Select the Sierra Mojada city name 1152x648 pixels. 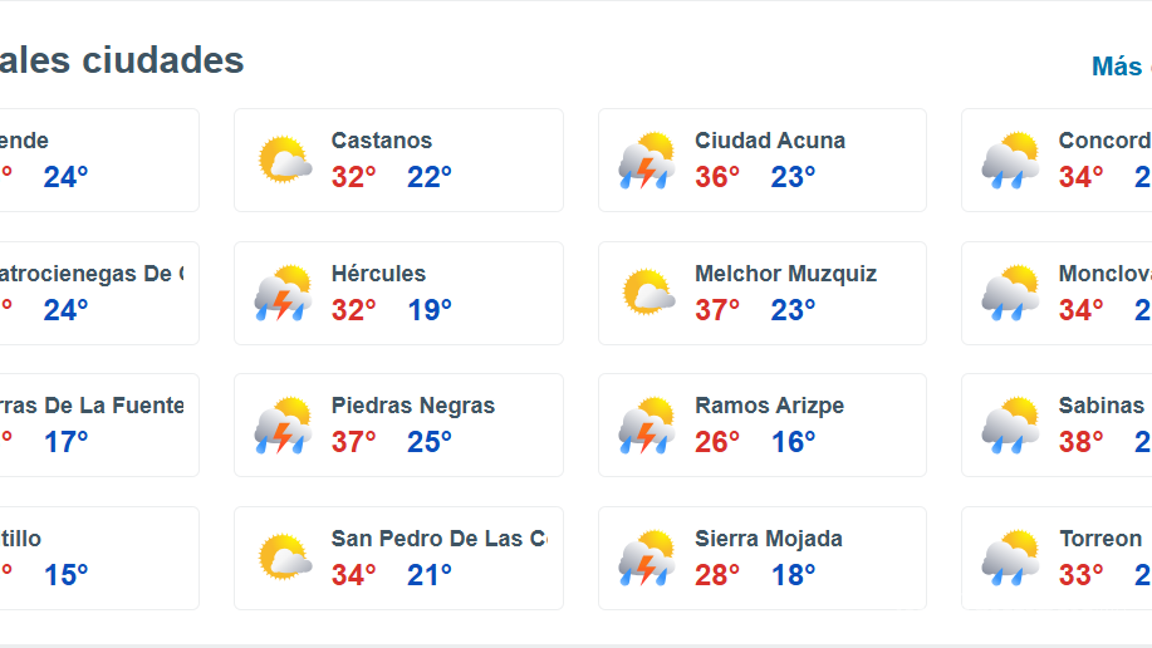coord(769,538)
